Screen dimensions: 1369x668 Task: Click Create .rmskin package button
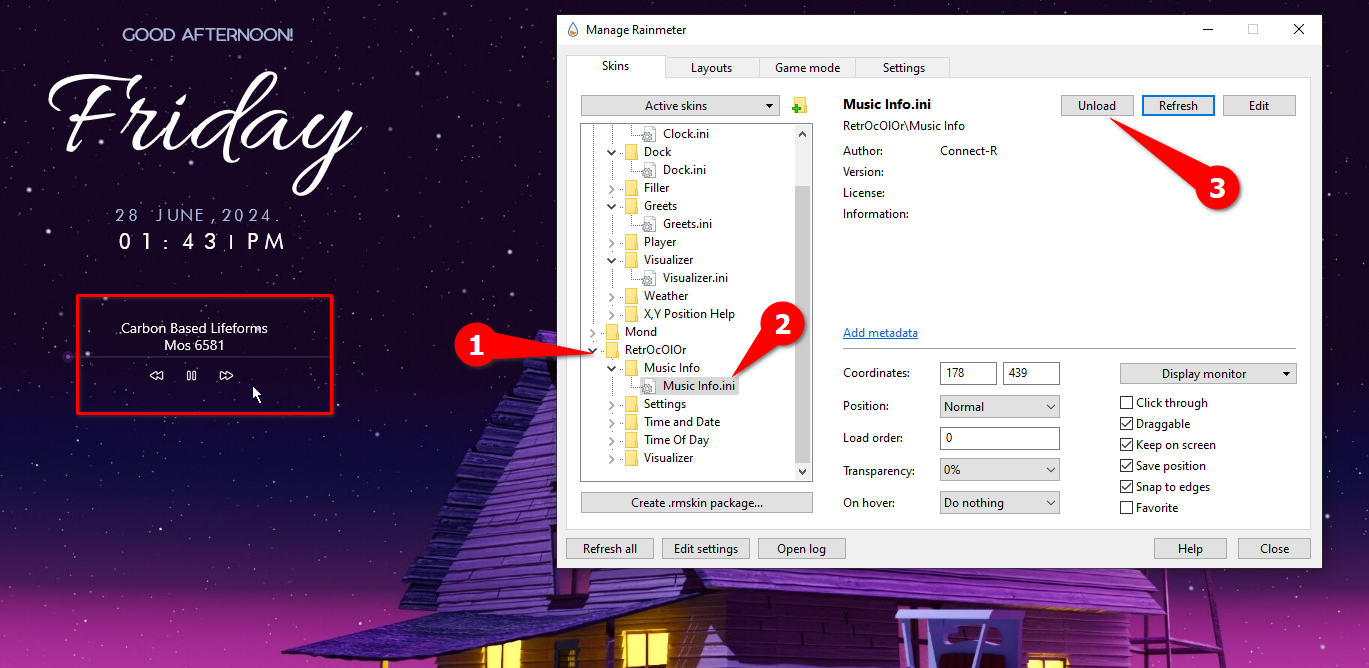coord(697,502)
